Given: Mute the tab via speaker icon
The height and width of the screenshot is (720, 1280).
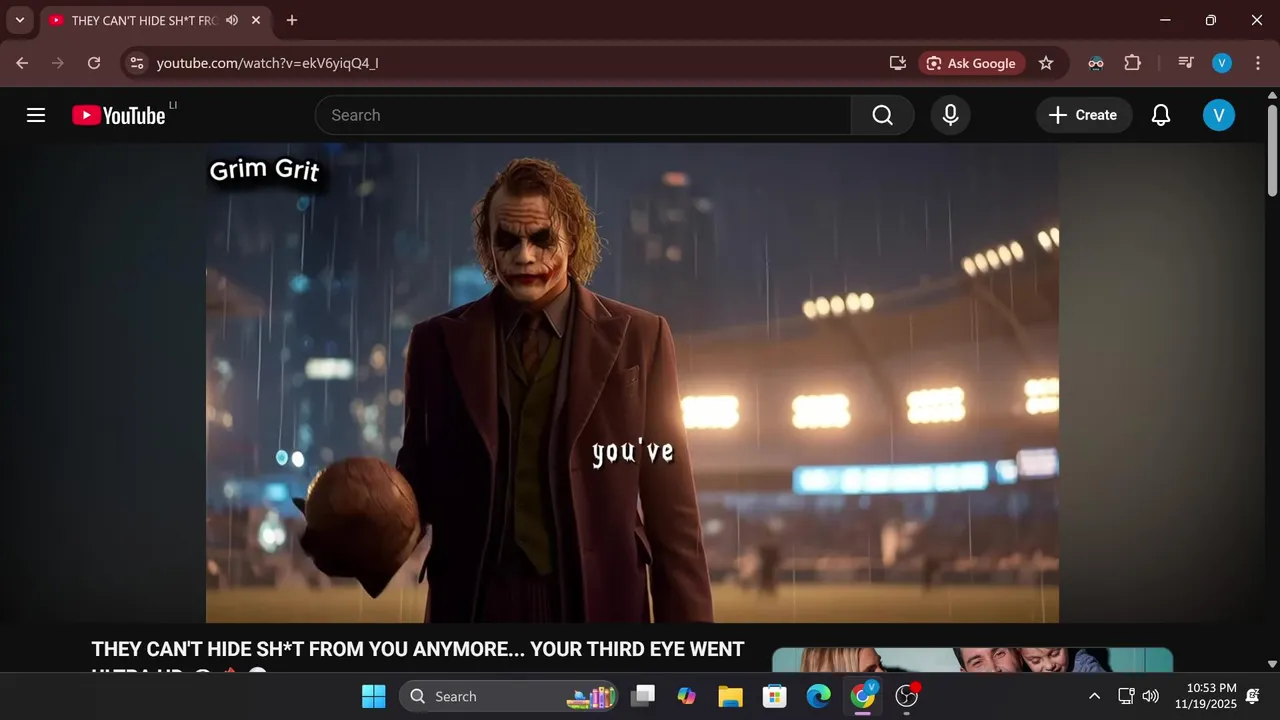Looking at the screenshot, I should [232, 20].
